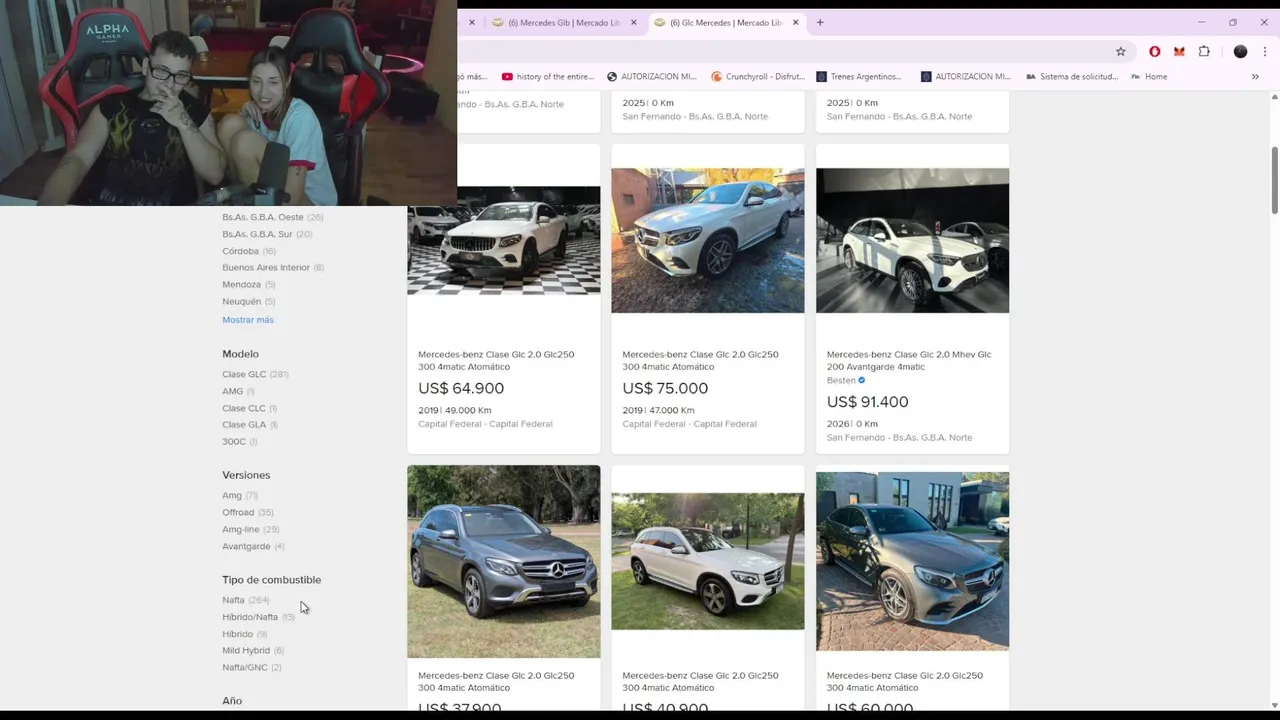Viewport: 1280px width, 720px height.
Task: Open the Chrome profile avatar
Action: pos(1240,51)
